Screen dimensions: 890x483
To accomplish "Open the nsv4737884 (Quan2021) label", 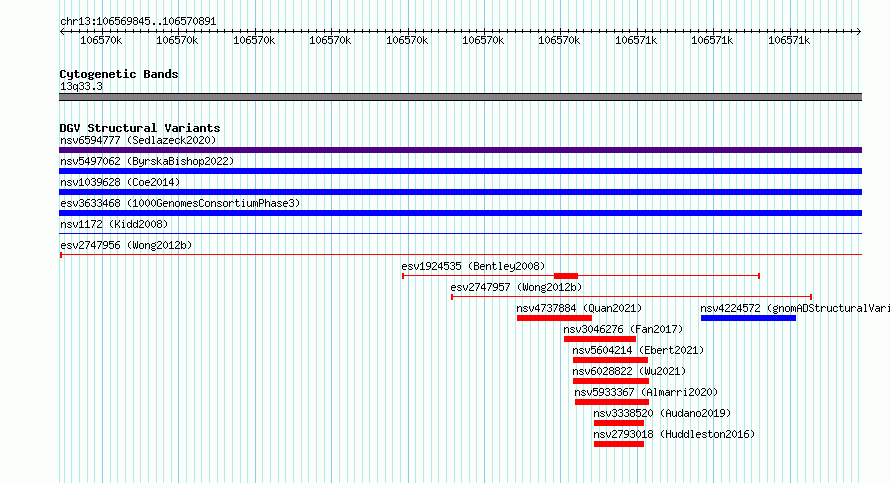I will coord(579,308).
